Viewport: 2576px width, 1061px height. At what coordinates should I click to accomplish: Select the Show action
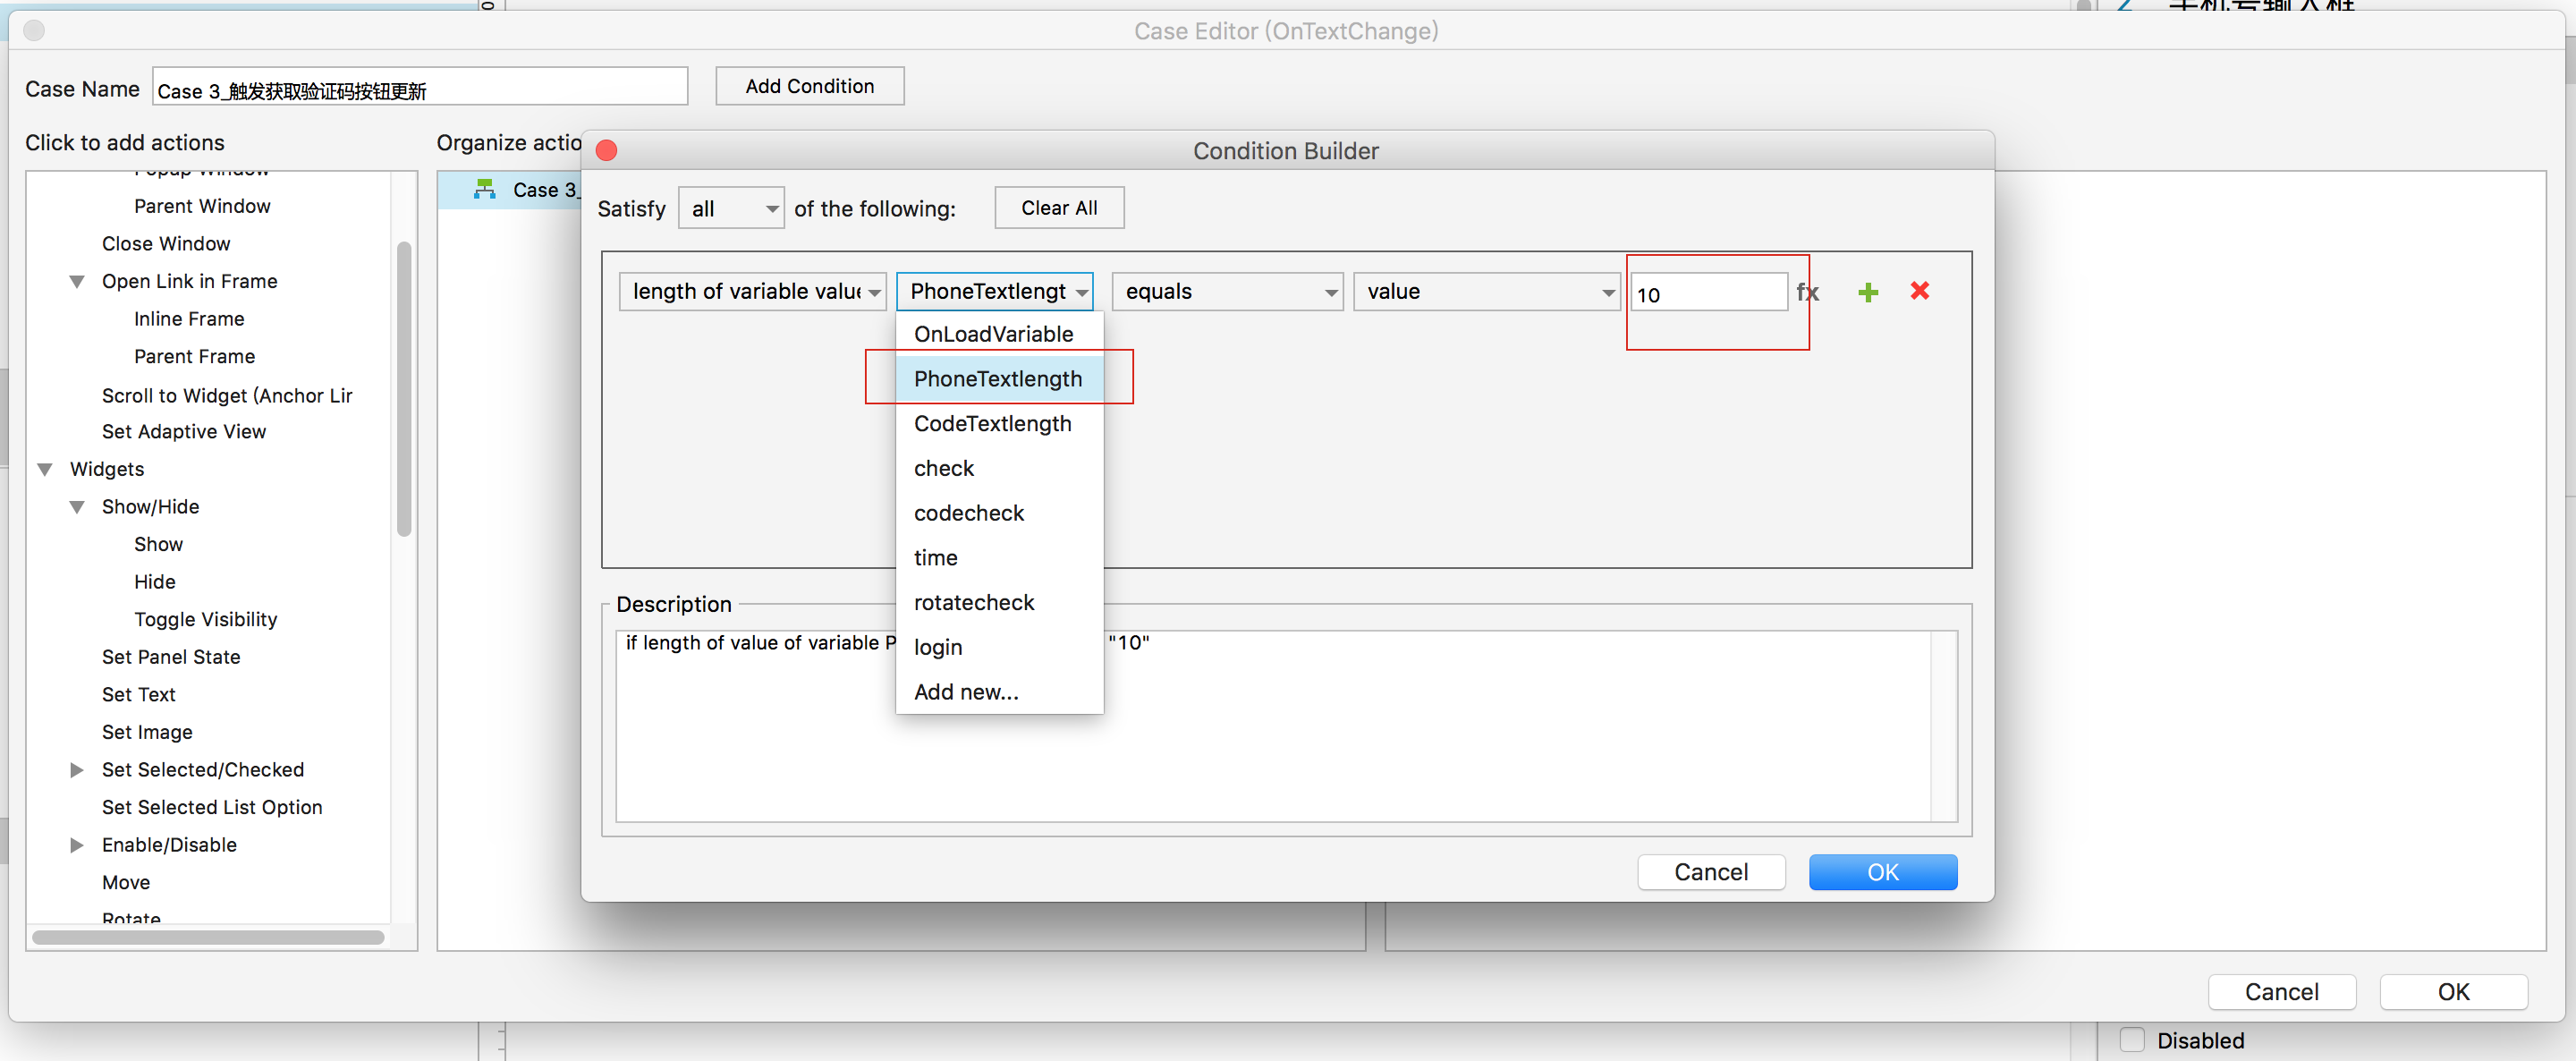tap(158, 545)
